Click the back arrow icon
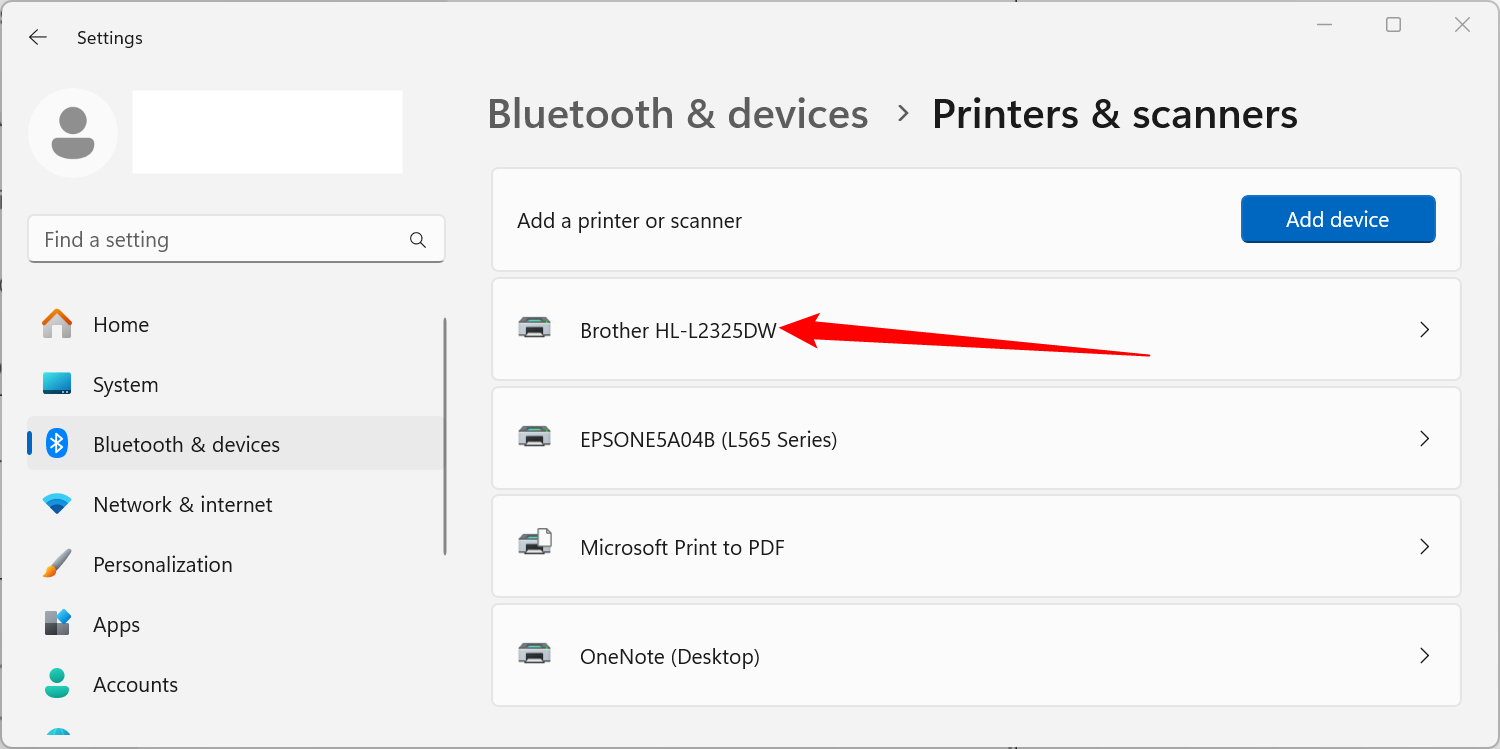Screen dimensions: 1500x749 tap(38, 38)
